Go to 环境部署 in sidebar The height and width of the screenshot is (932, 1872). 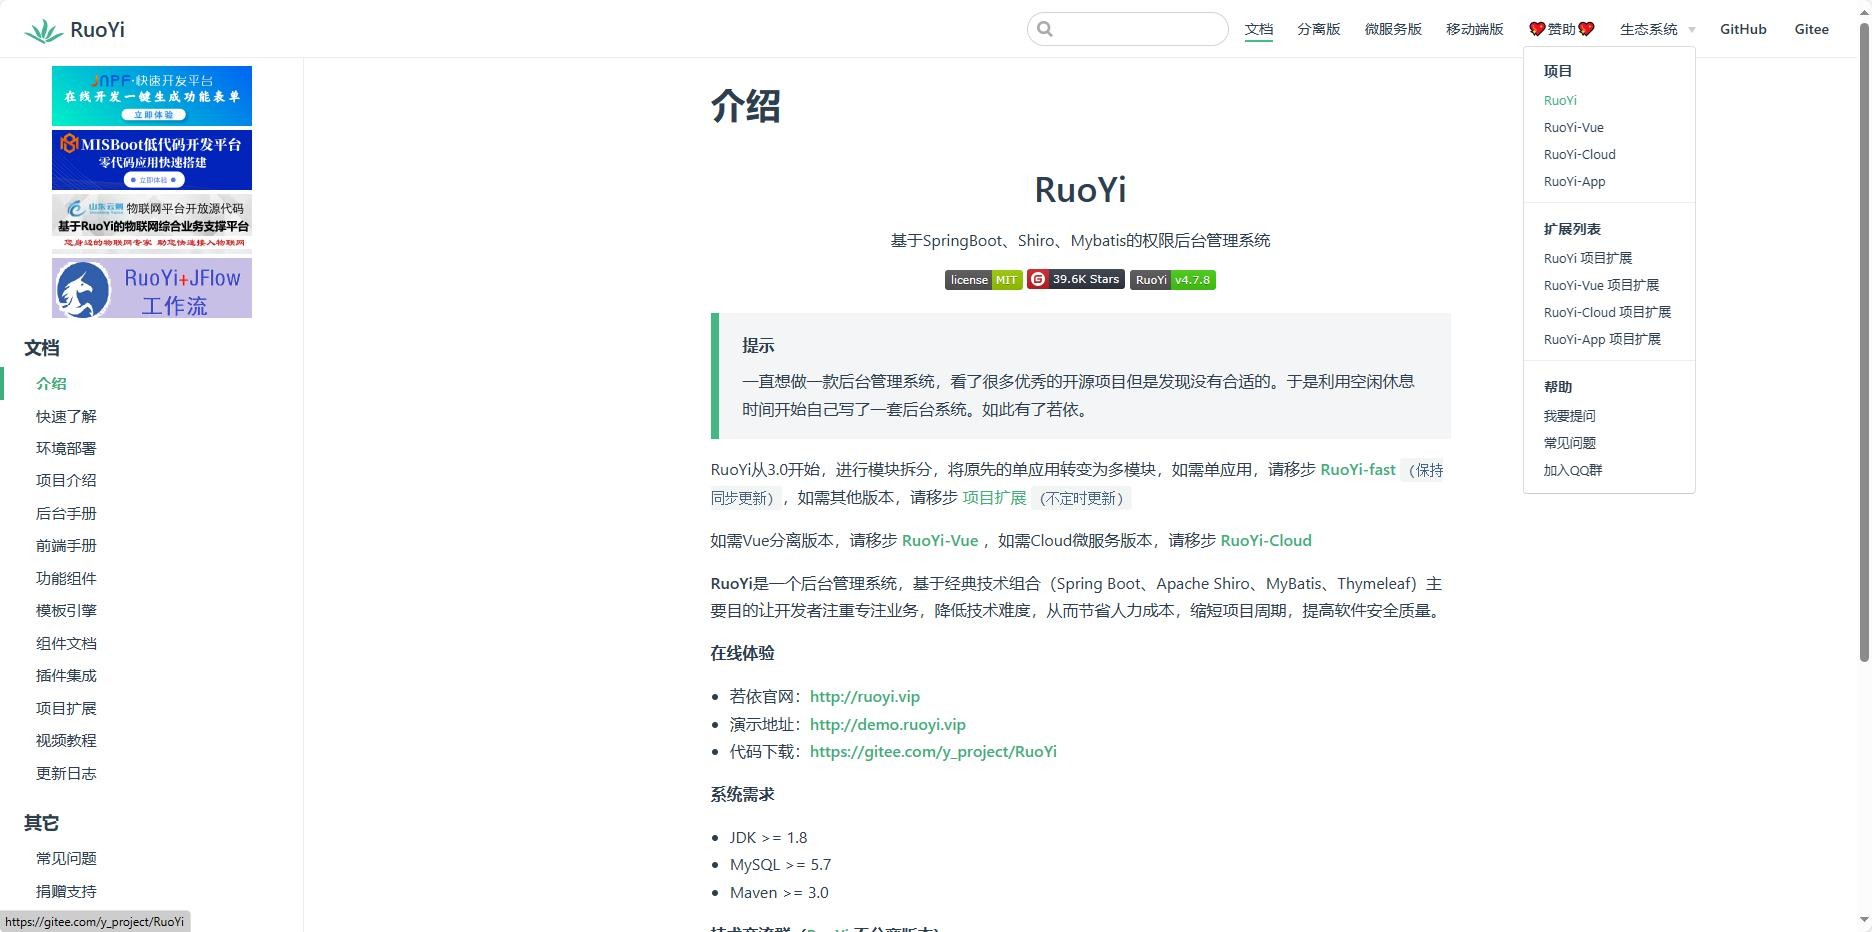coord(66,448)
